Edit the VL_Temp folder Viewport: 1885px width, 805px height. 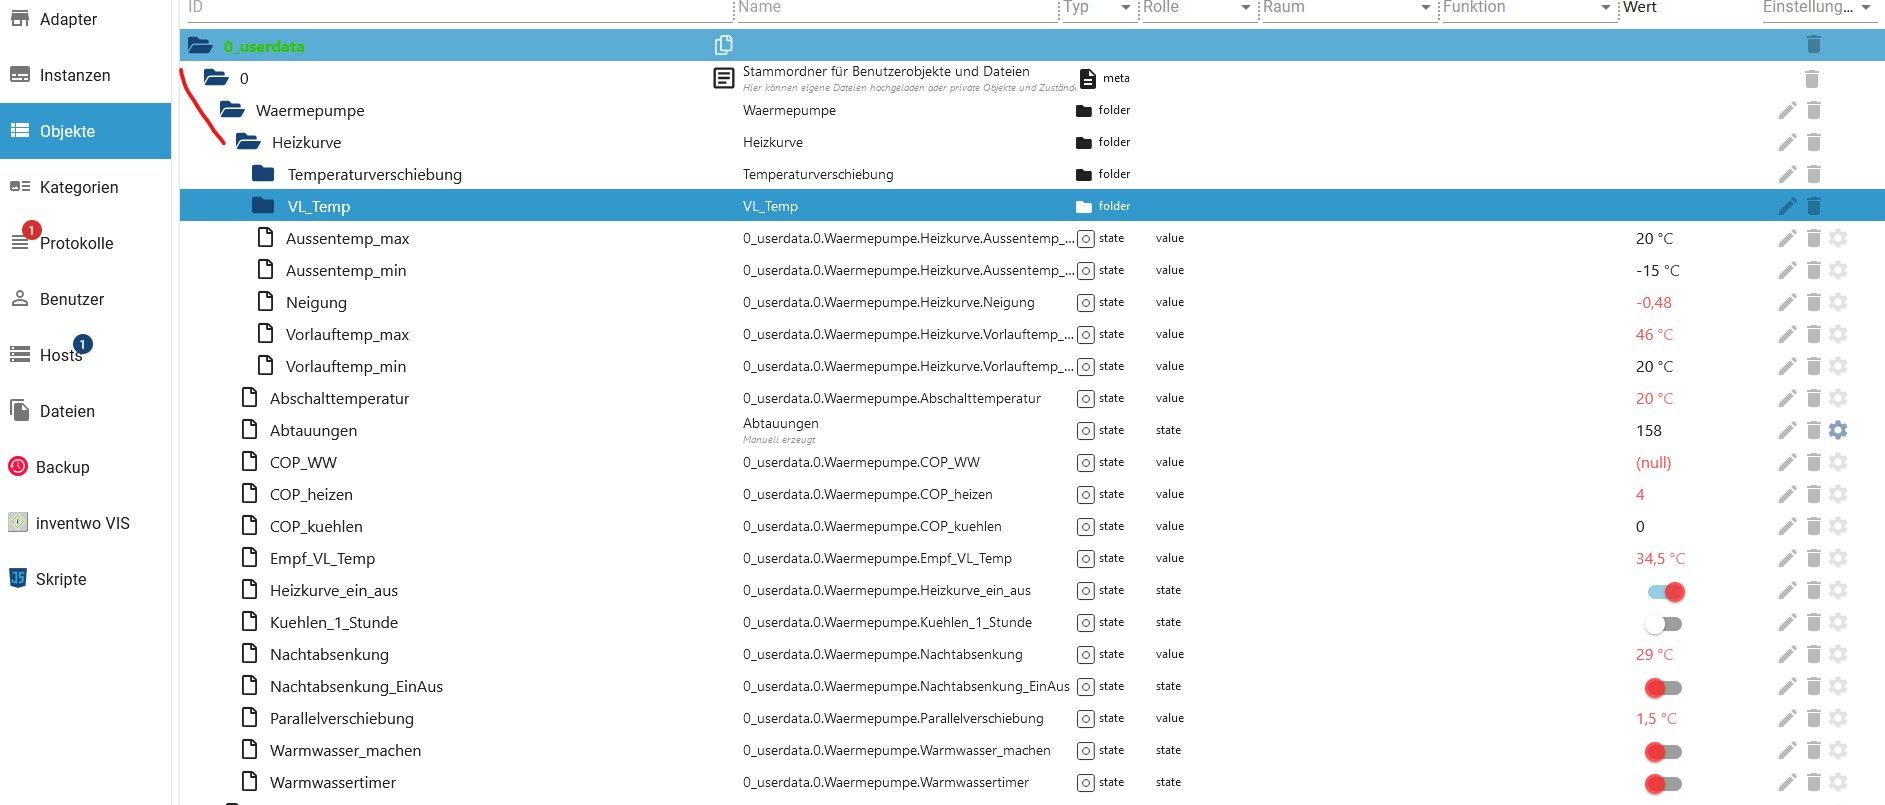tap(1787, 206)
